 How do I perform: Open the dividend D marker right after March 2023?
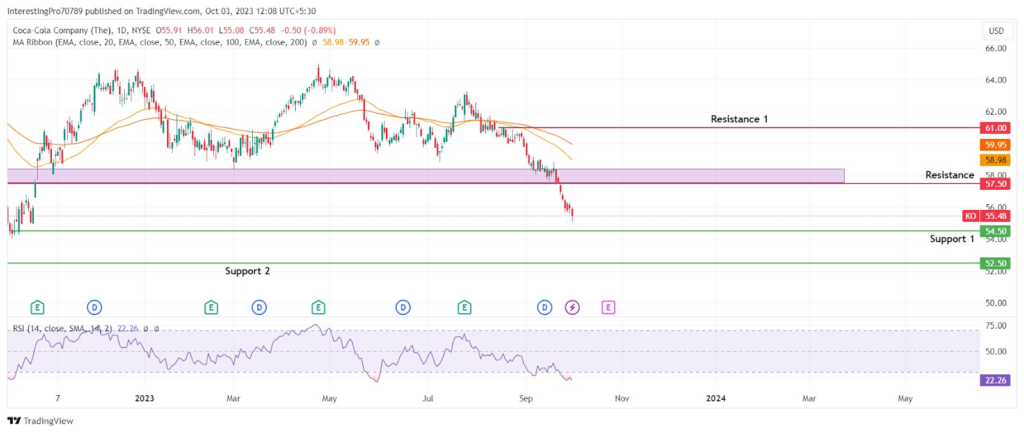click(x=259, y=307)
